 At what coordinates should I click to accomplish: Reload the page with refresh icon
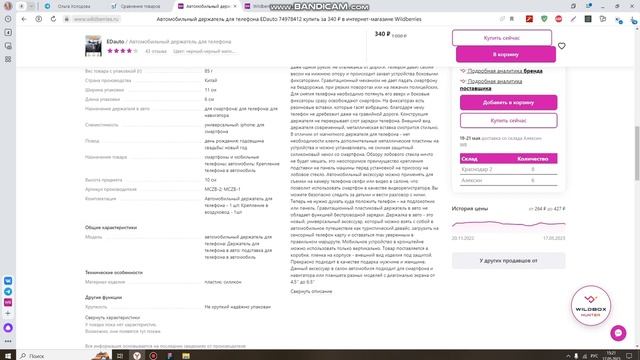coord(53,19)
